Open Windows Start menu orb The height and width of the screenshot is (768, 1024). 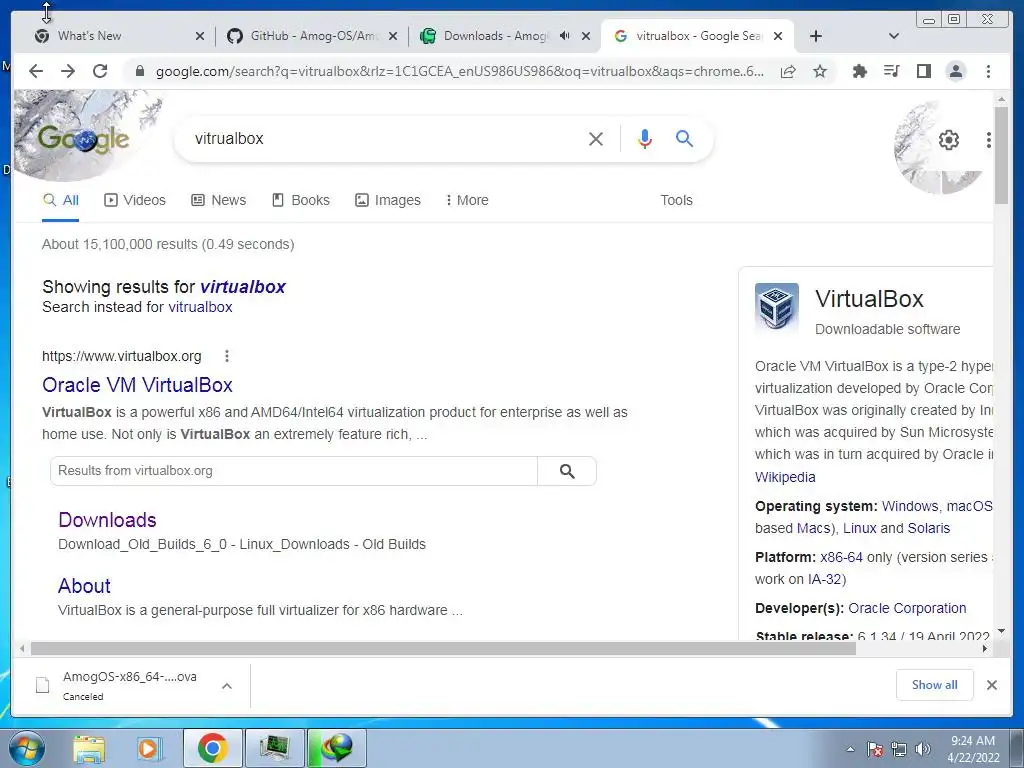[x=26, y=748]
